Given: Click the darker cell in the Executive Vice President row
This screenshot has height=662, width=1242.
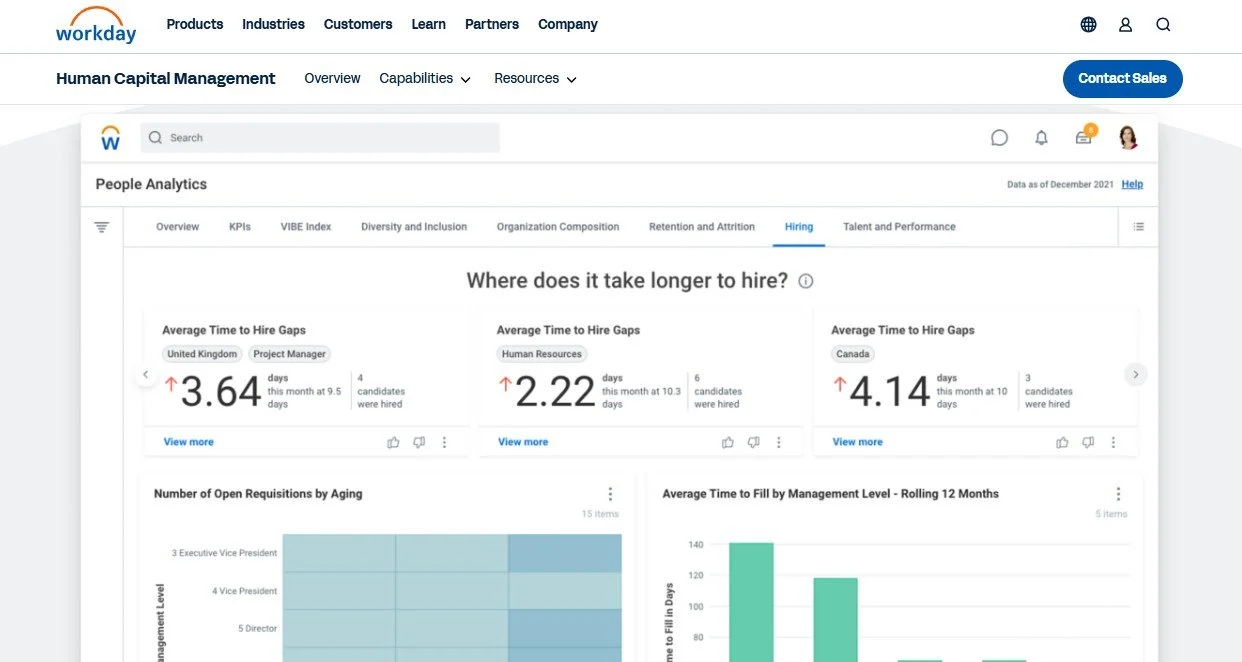Looking at the screenshot, I should pyautogui.click(x=565, y=553).
